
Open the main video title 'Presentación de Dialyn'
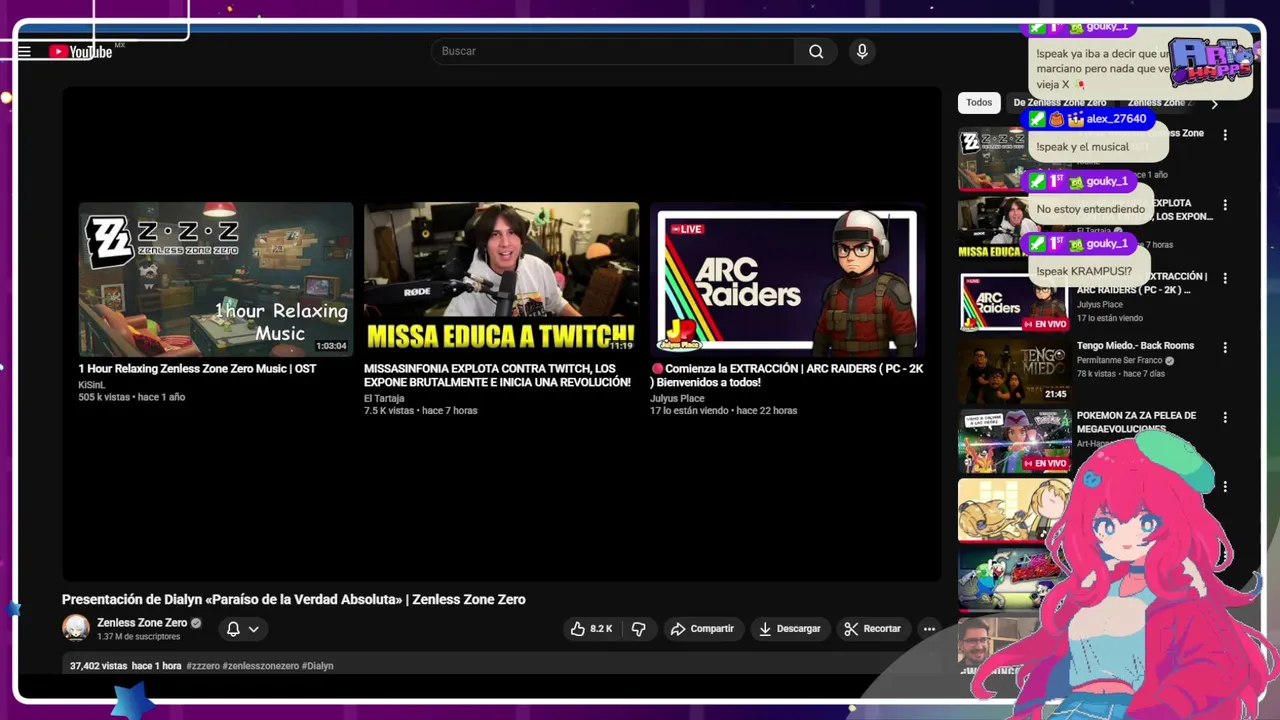coord(294,600)
